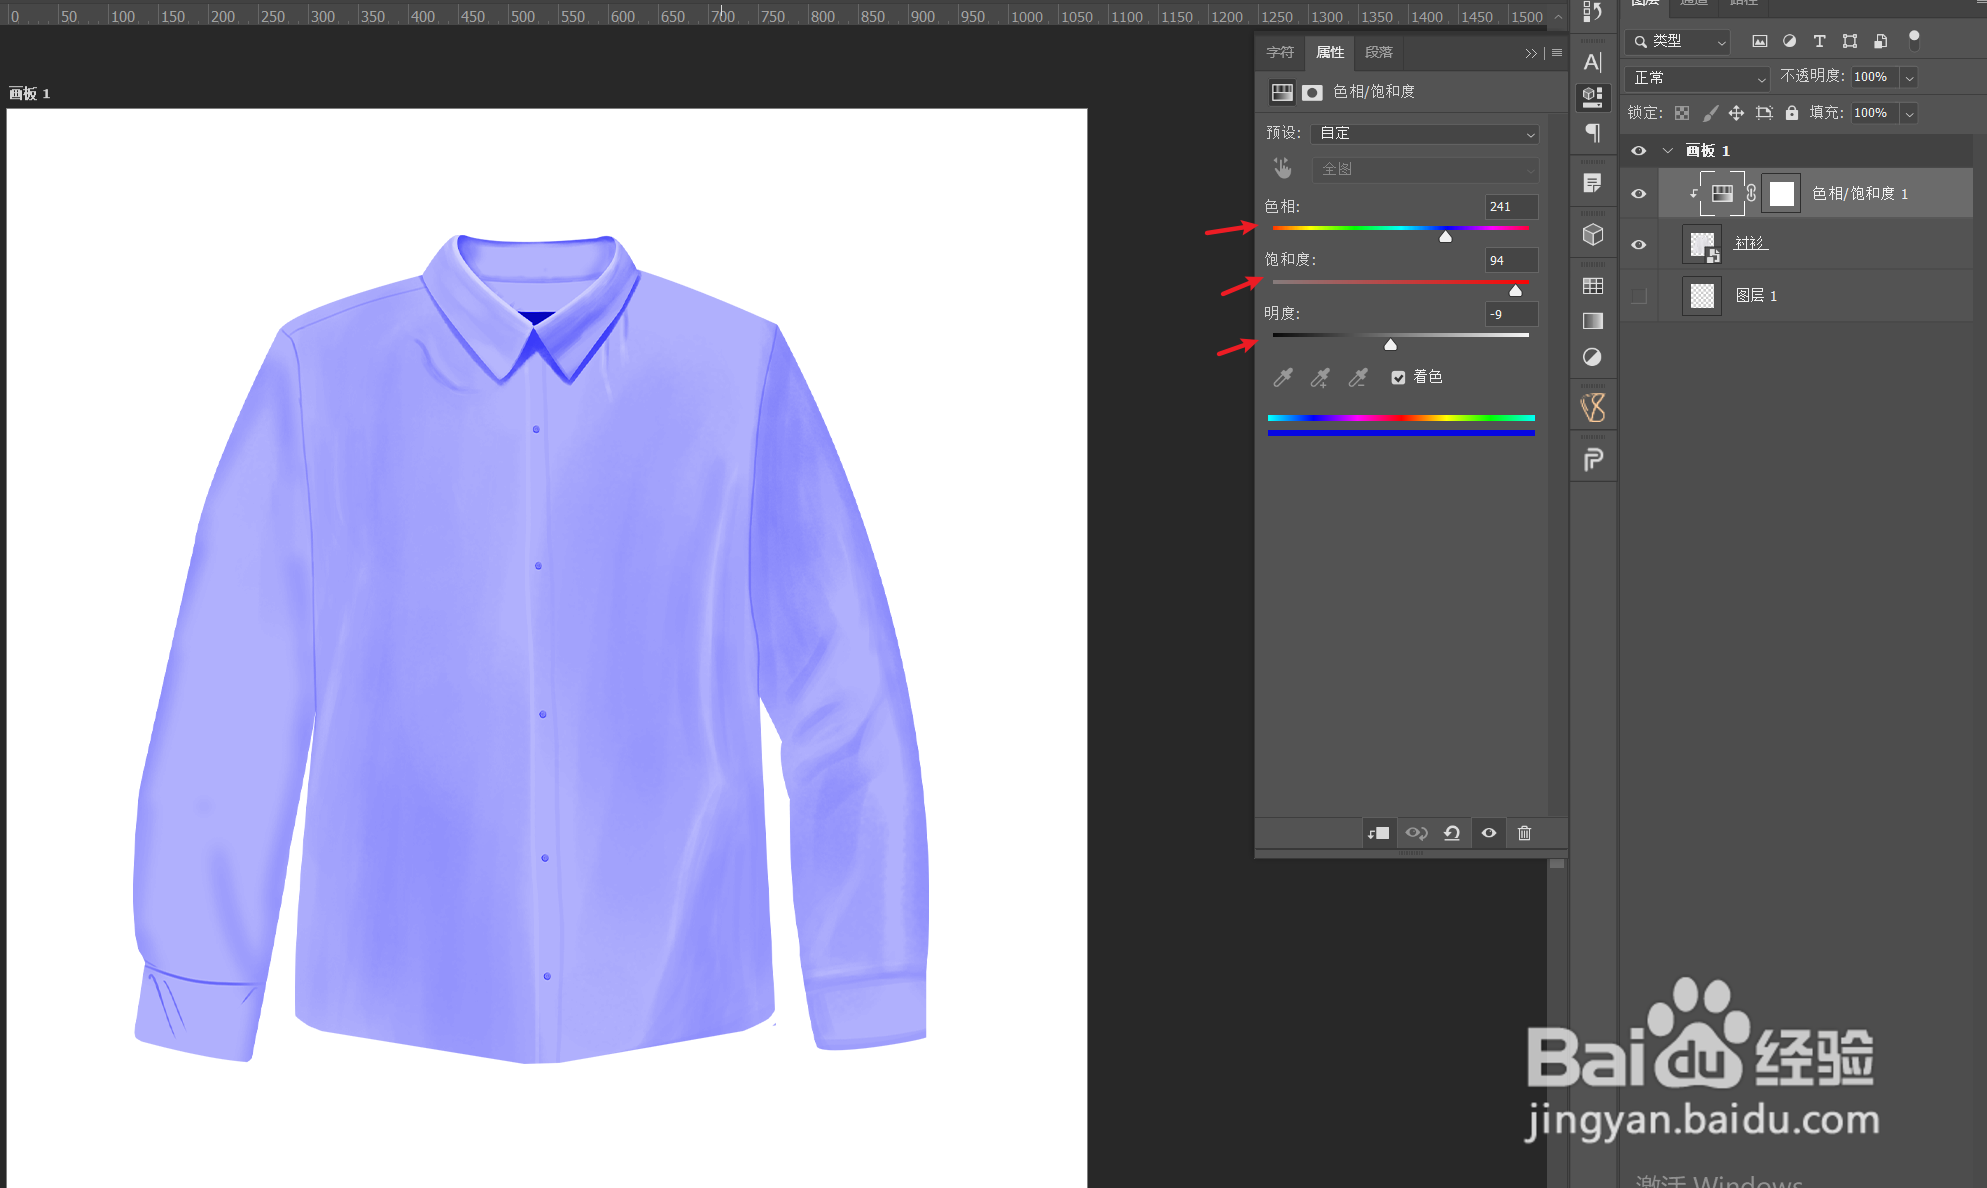This screenshot has height=1188, width=1987.
Task: Open the Gradients panel icon in the dock
Action: [x=1593, y=321]
